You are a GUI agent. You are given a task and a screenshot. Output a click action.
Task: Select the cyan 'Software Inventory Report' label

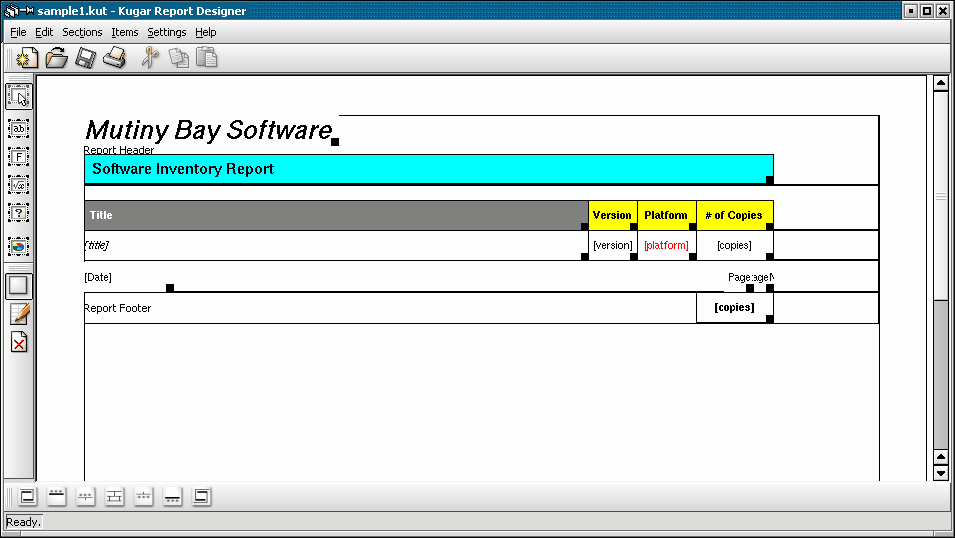(429, 169)
